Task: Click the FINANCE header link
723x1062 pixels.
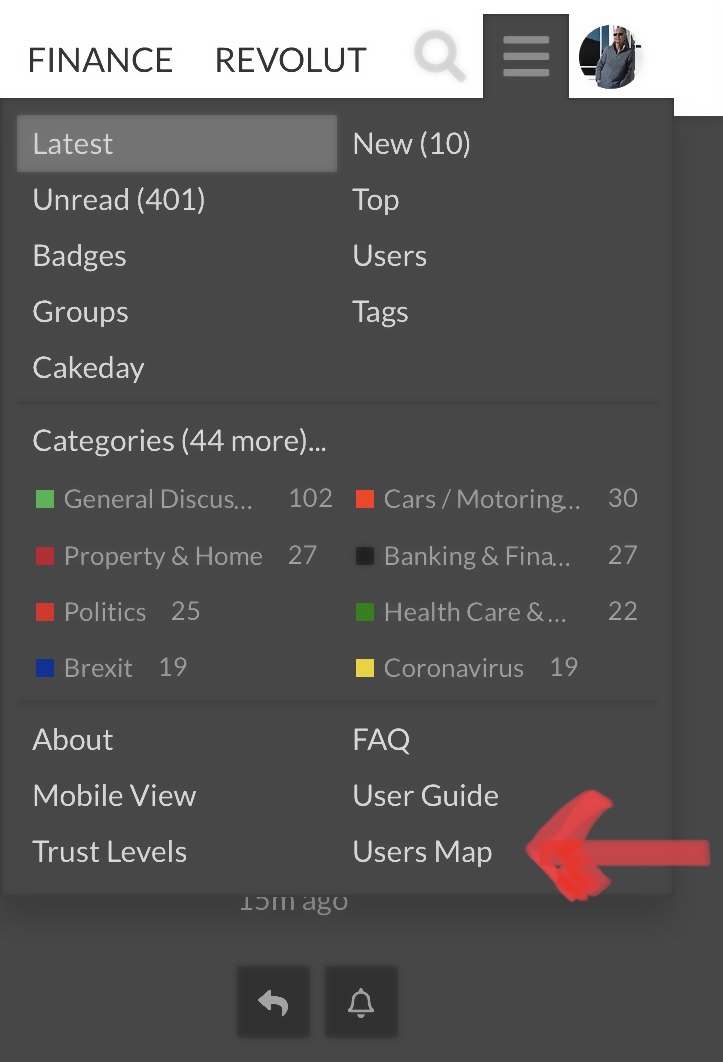Action: coord(100,60)
